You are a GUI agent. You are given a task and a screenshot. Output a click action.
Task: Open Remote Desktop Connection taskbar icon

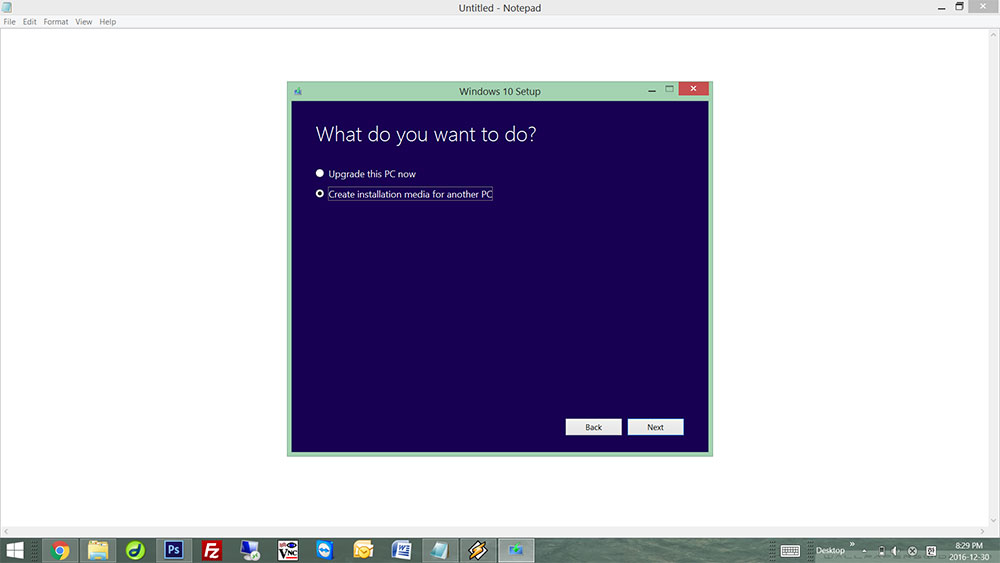[249, 550]
